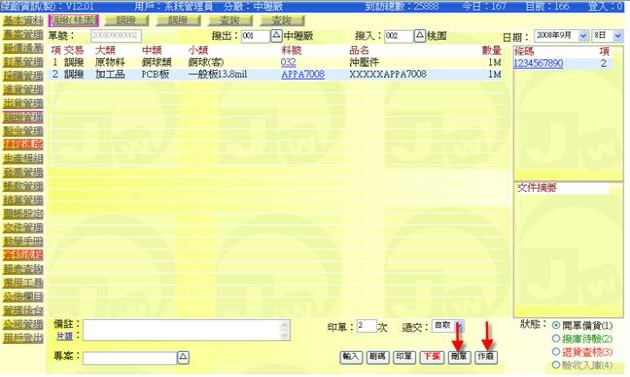This screenshot has height=377, width=630.
Task: Select 開單備貨(1) status radio button
Action: click(x=556, y=325)
